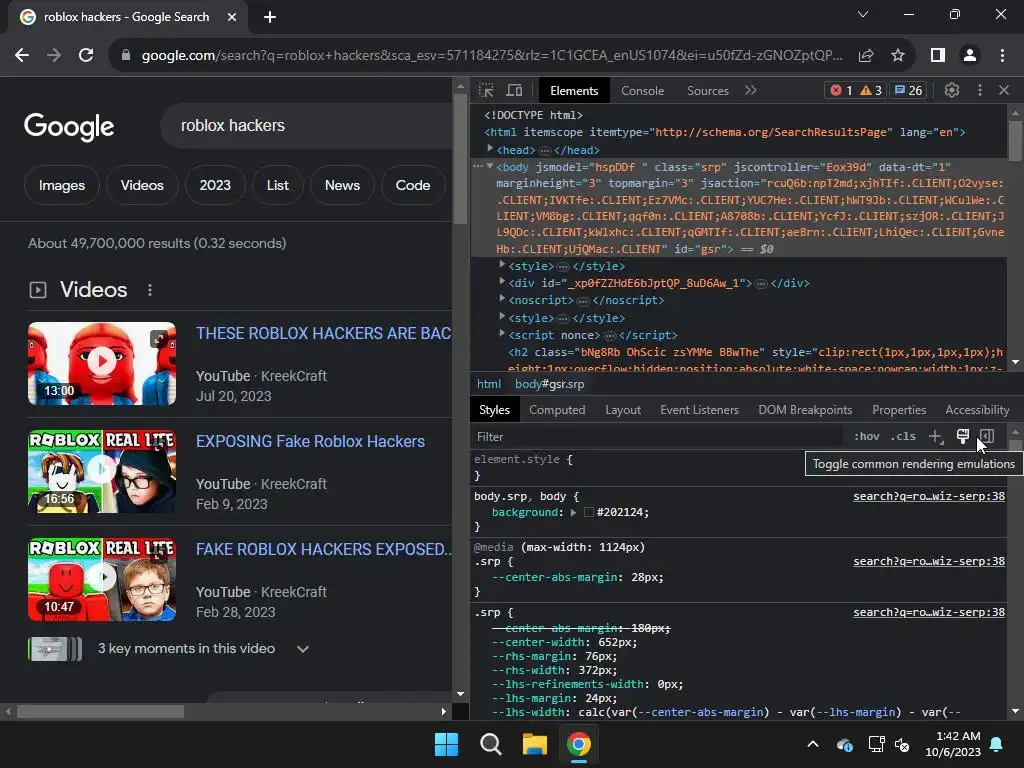Image resolution: width=1024 pixels, height=768 pixels.
Task: Share this page from address bar
Action: 866,56
